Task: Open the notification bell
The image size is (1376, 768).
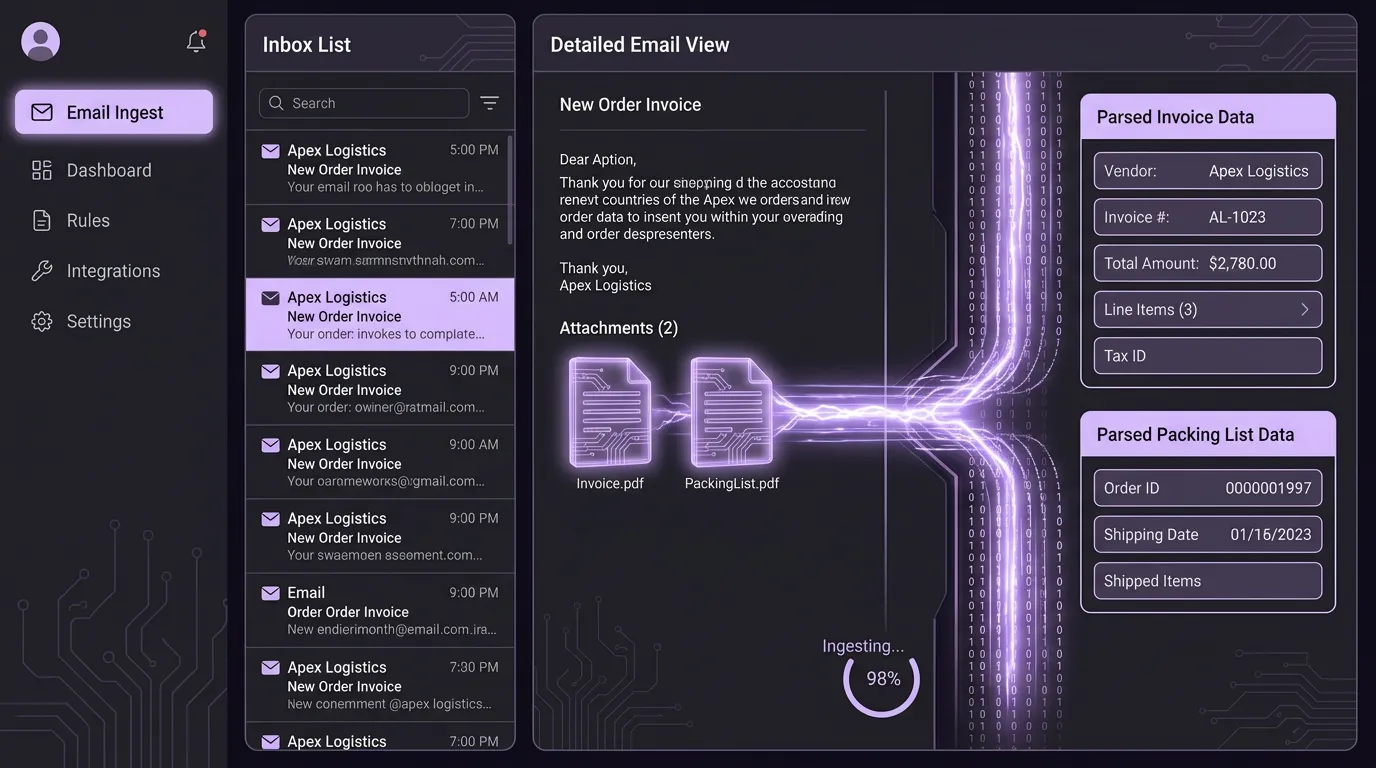Action: point(196,41)
